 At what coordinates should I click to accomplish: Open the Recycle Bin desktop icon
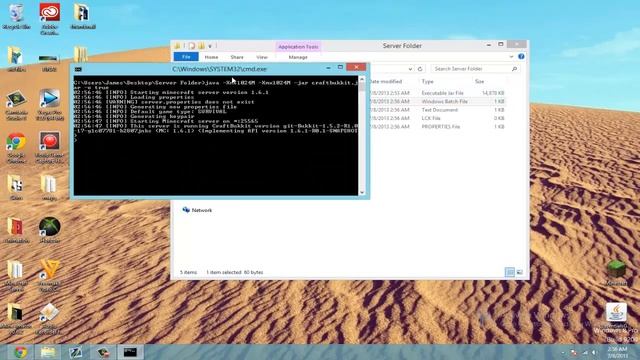(x=16, y=17)
